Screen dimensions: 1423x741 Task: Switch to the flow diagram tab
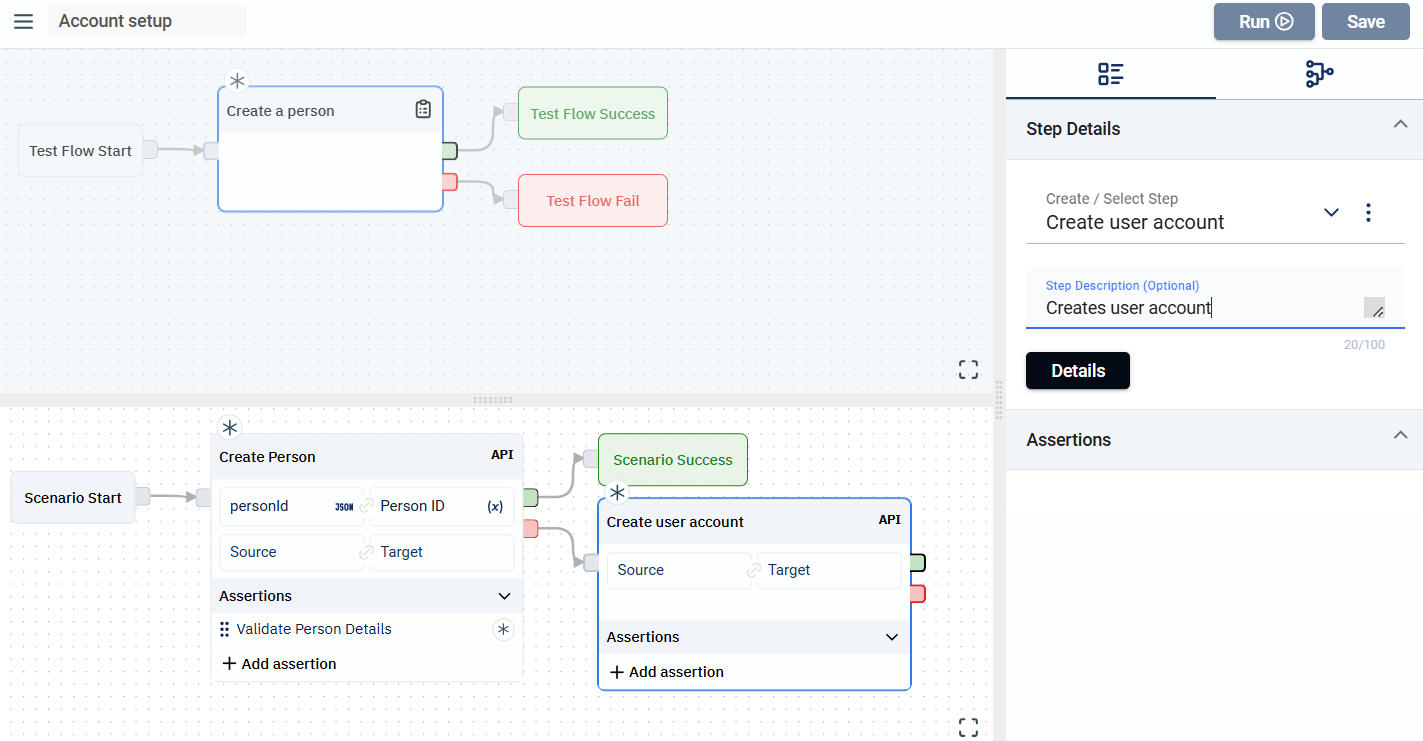1319,74
